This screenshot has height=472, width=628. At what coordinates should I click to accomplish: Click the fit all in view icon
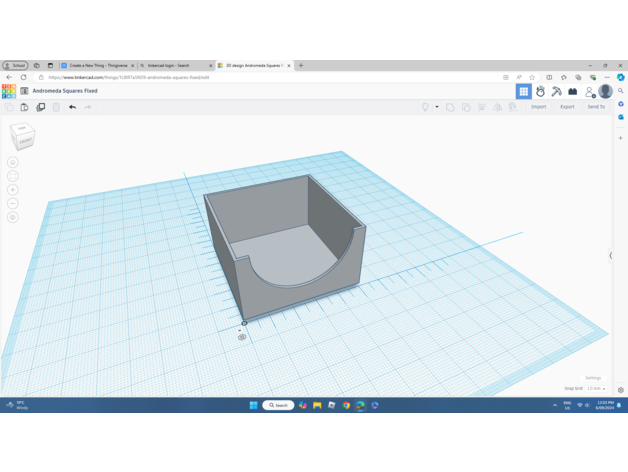(13, 175)
